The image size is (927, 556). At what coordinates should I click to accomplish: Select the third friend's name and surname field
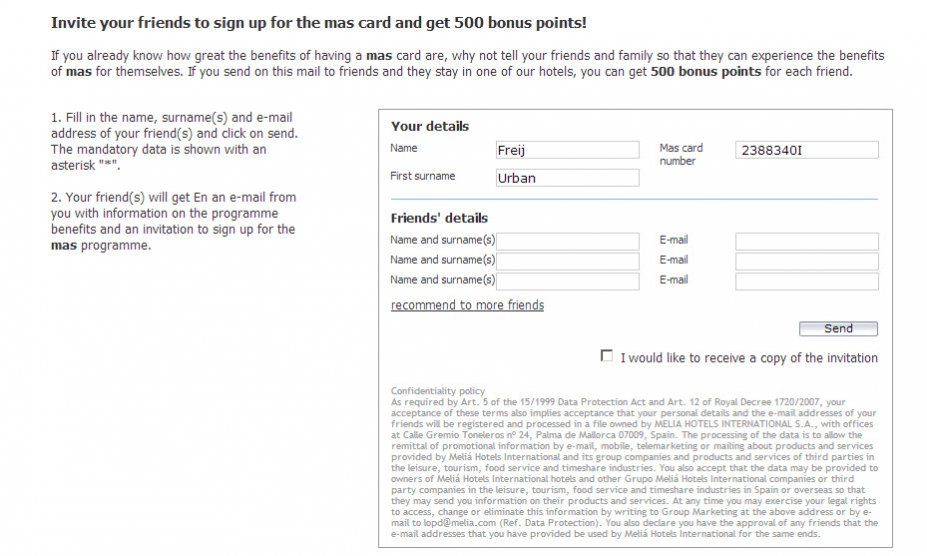tap(568, 281)
